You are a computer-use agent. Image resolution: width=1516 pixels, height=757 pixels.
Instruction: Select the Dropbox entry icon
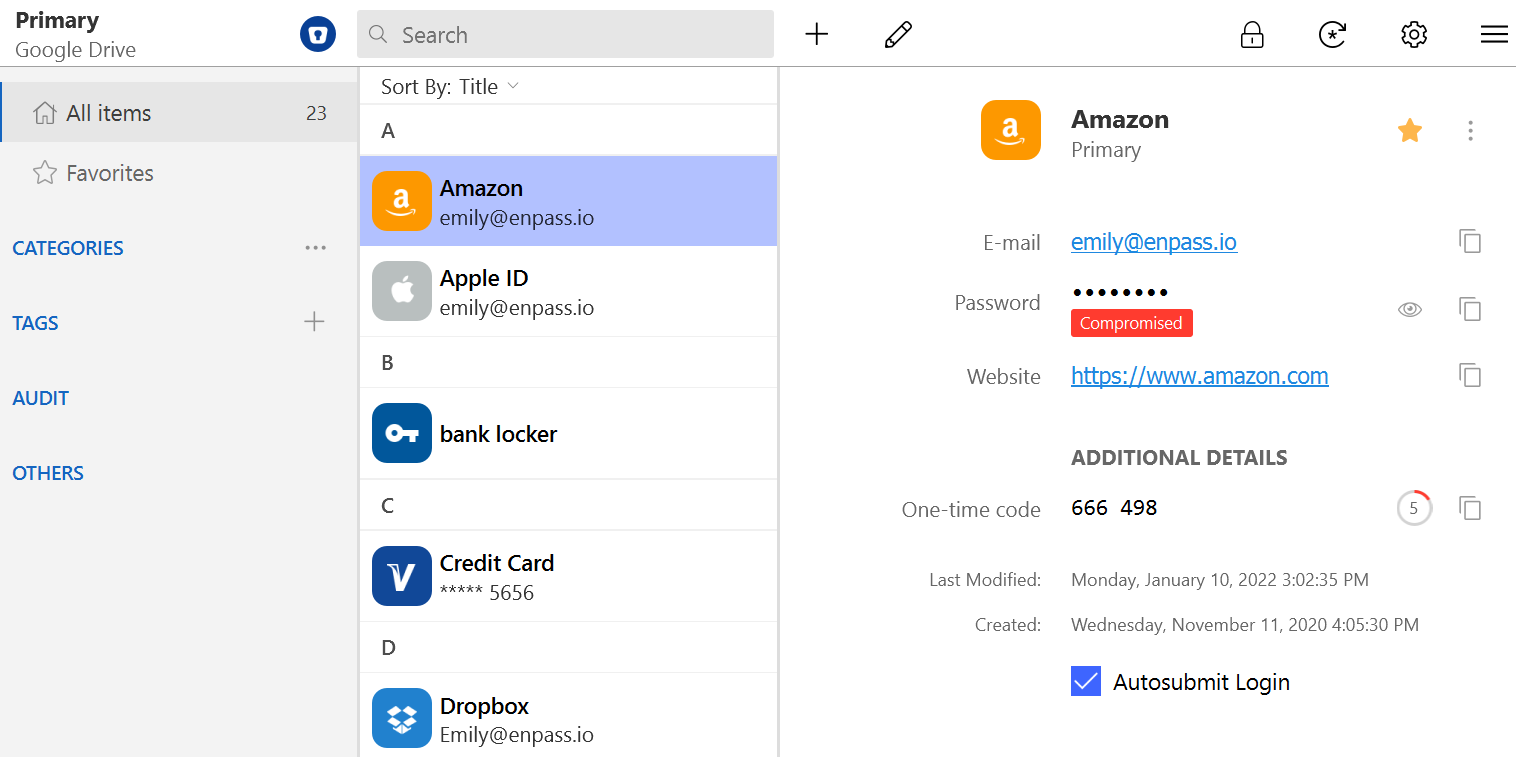[402, 718]
